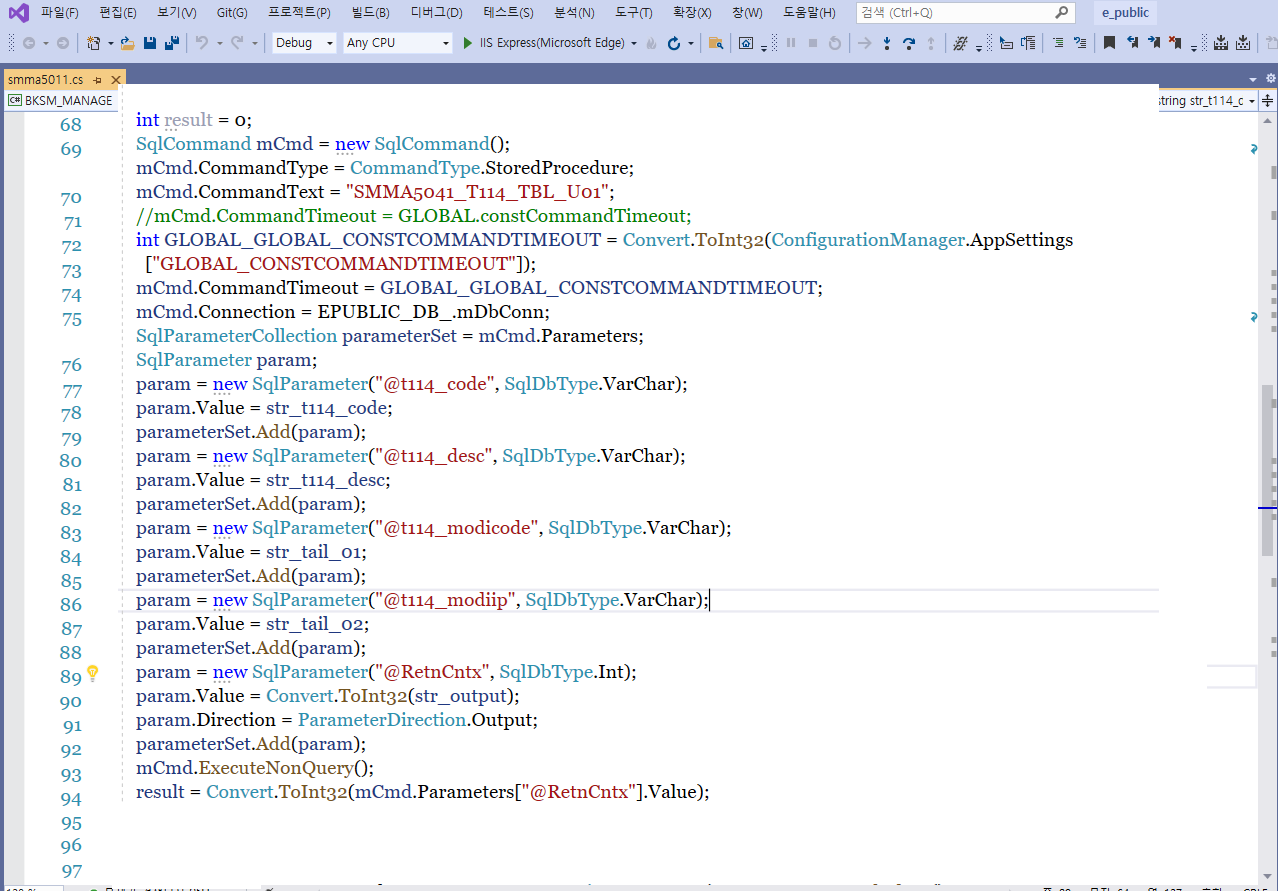Click the search magnifier icon in the search box
The width and height of the screenshot is (1278, 891).
coord(1061,13)
